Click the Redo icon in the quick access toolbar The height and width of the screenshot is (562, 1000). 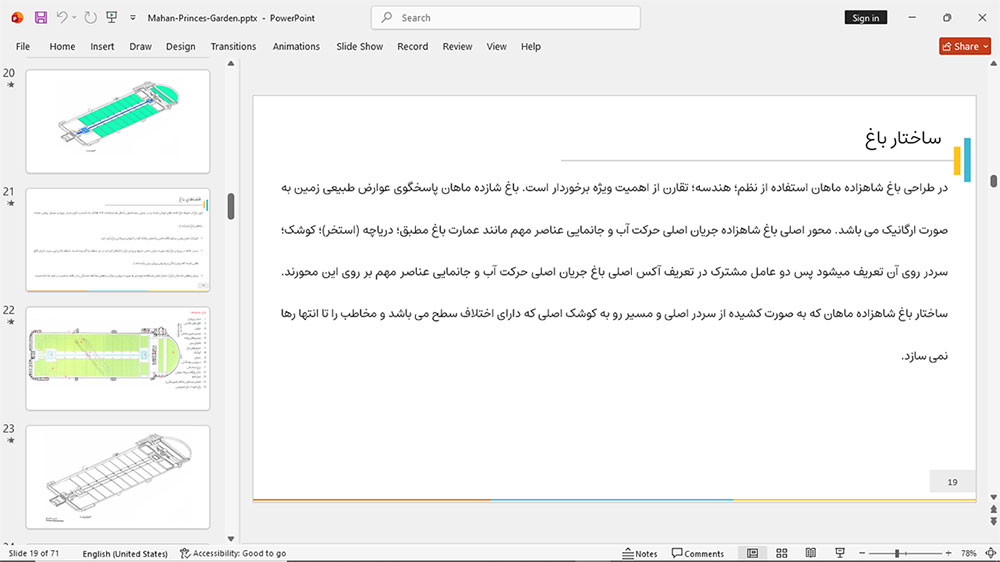[x=91, y=18]
